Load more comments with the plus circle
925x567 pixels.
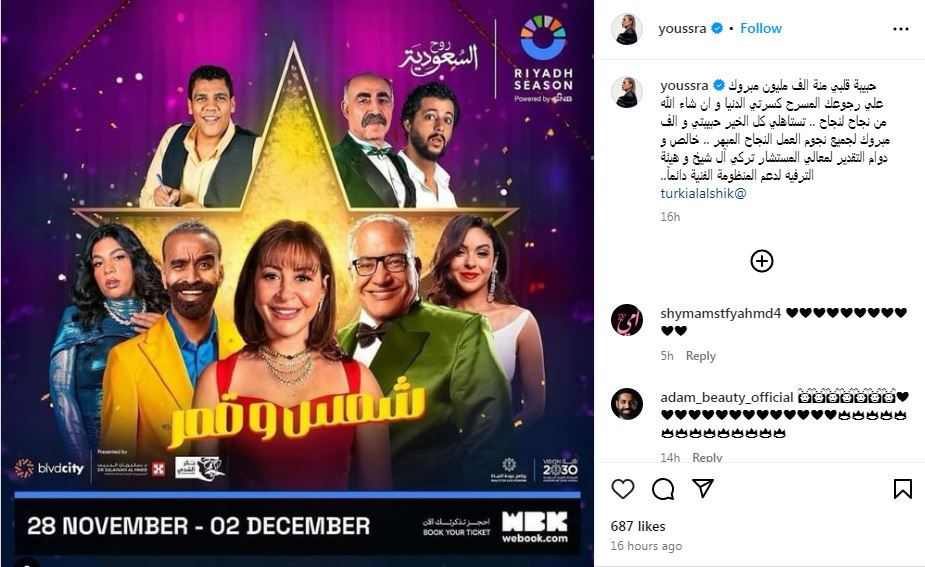(762, 261)
